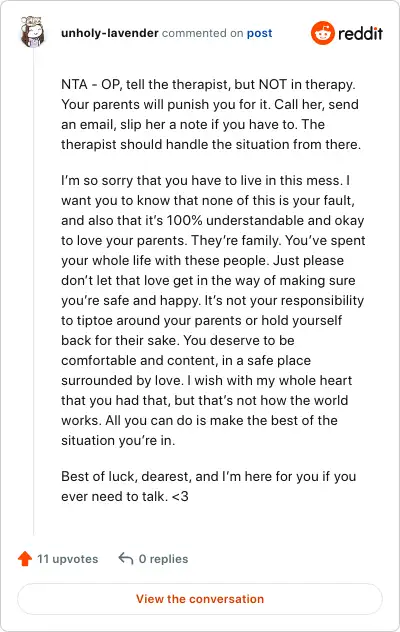
Task: Click the orange upvote arrow icon
Action: tap(25, 559)
